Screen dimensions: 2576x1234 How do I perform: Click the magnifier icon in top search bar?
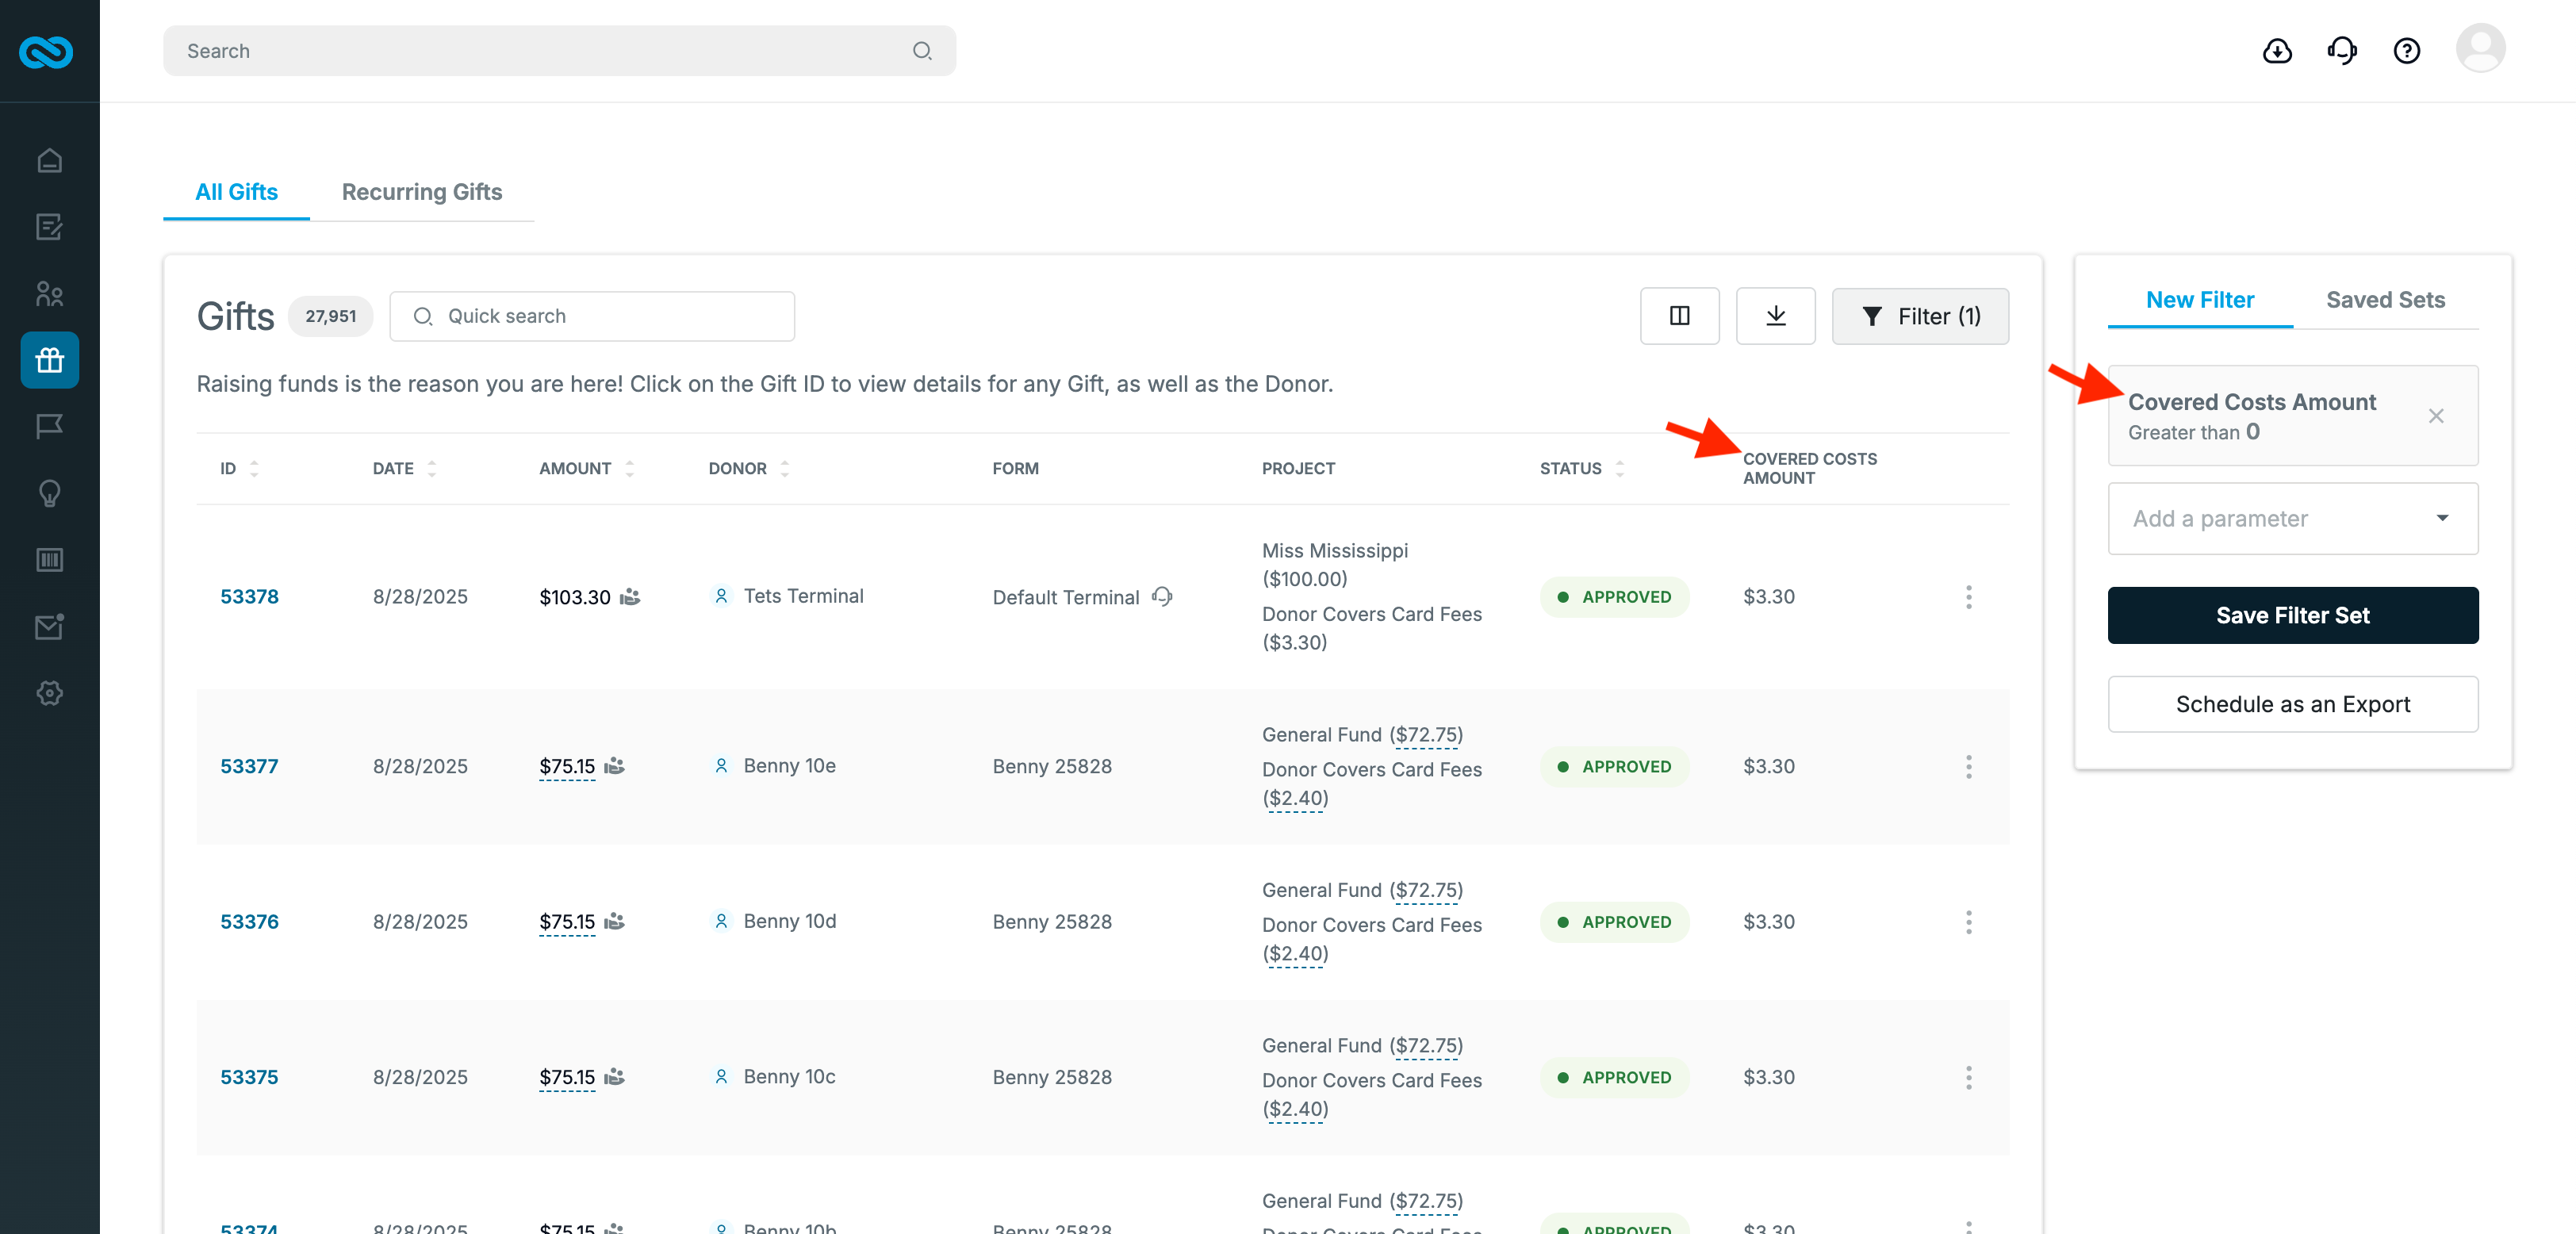click(922, 51)
